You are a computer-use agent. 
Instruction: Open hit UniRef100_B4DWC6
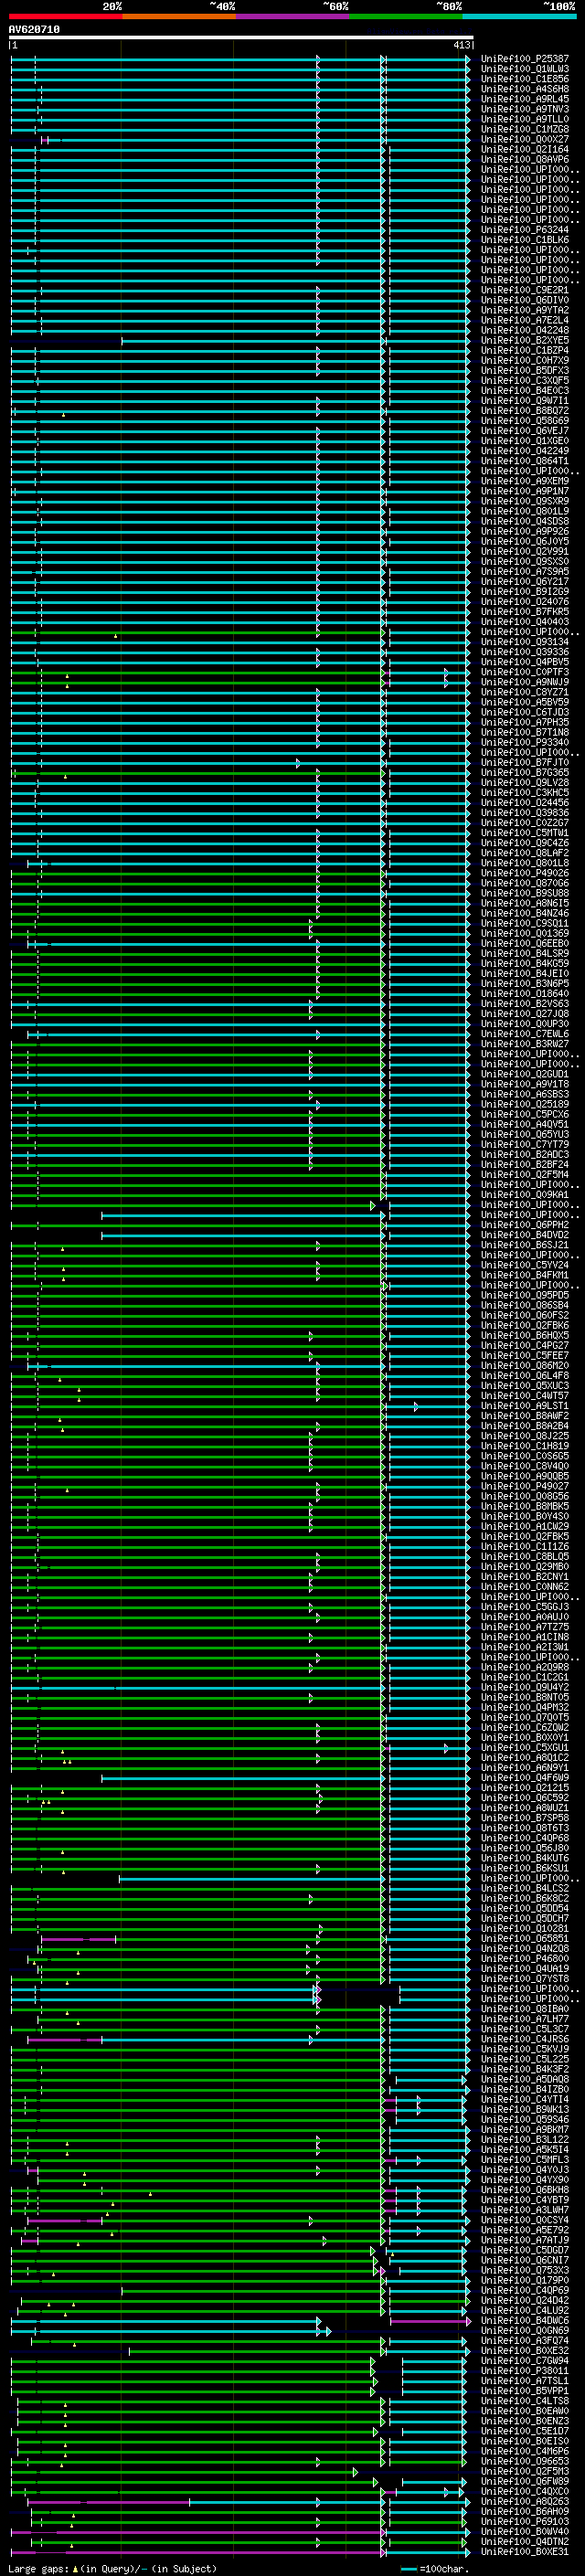(525, 2320)
